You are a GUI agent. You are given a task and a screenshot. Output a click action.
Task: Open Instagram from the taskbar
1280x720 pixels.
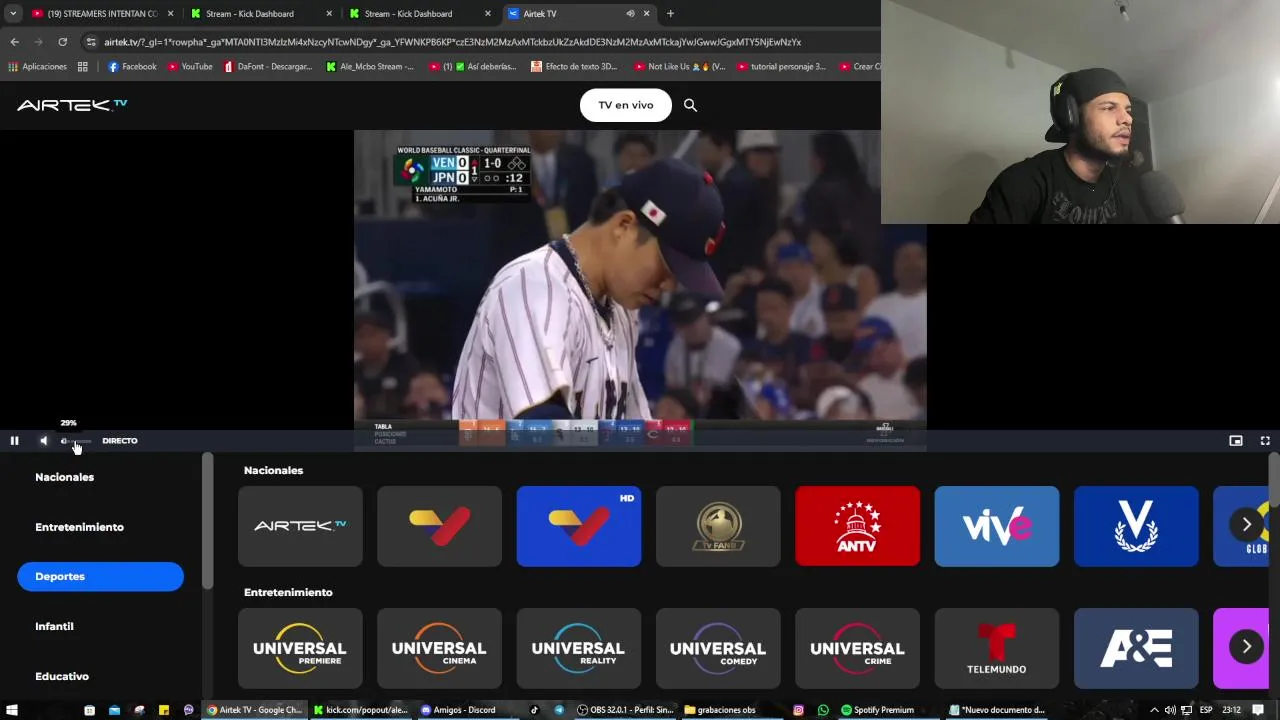(798, 710)
